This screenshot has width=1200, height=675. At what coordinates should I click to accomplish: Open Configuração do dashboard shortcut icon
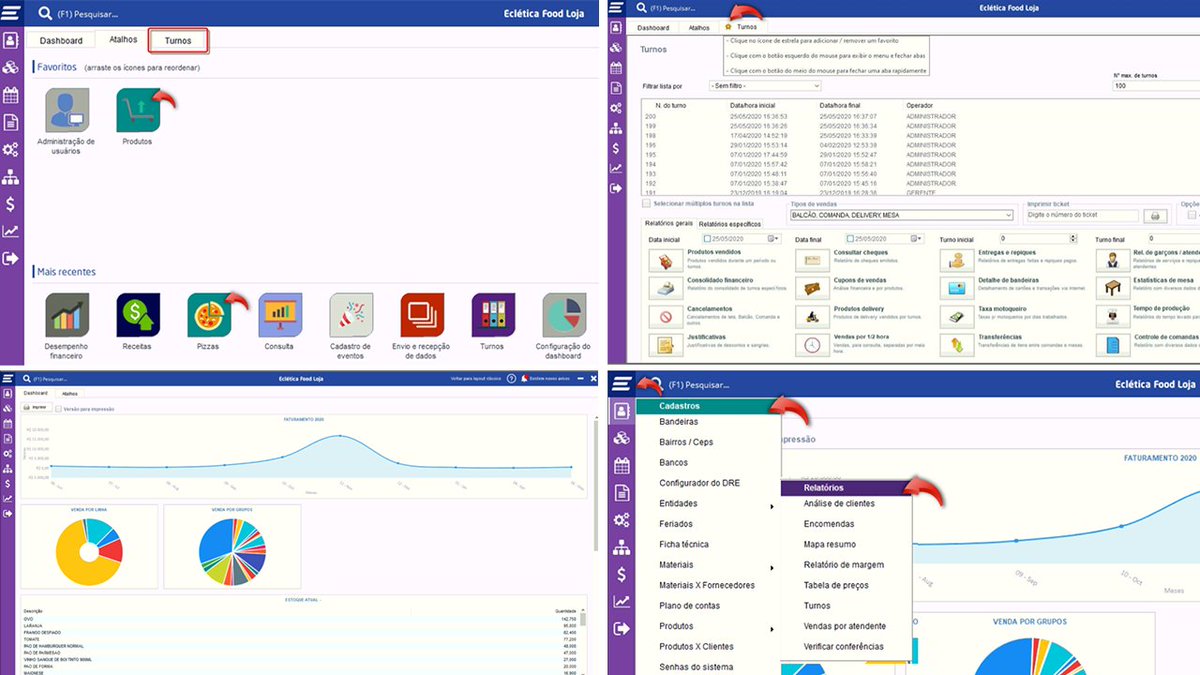pyautogui.click(x=564, y=315)
